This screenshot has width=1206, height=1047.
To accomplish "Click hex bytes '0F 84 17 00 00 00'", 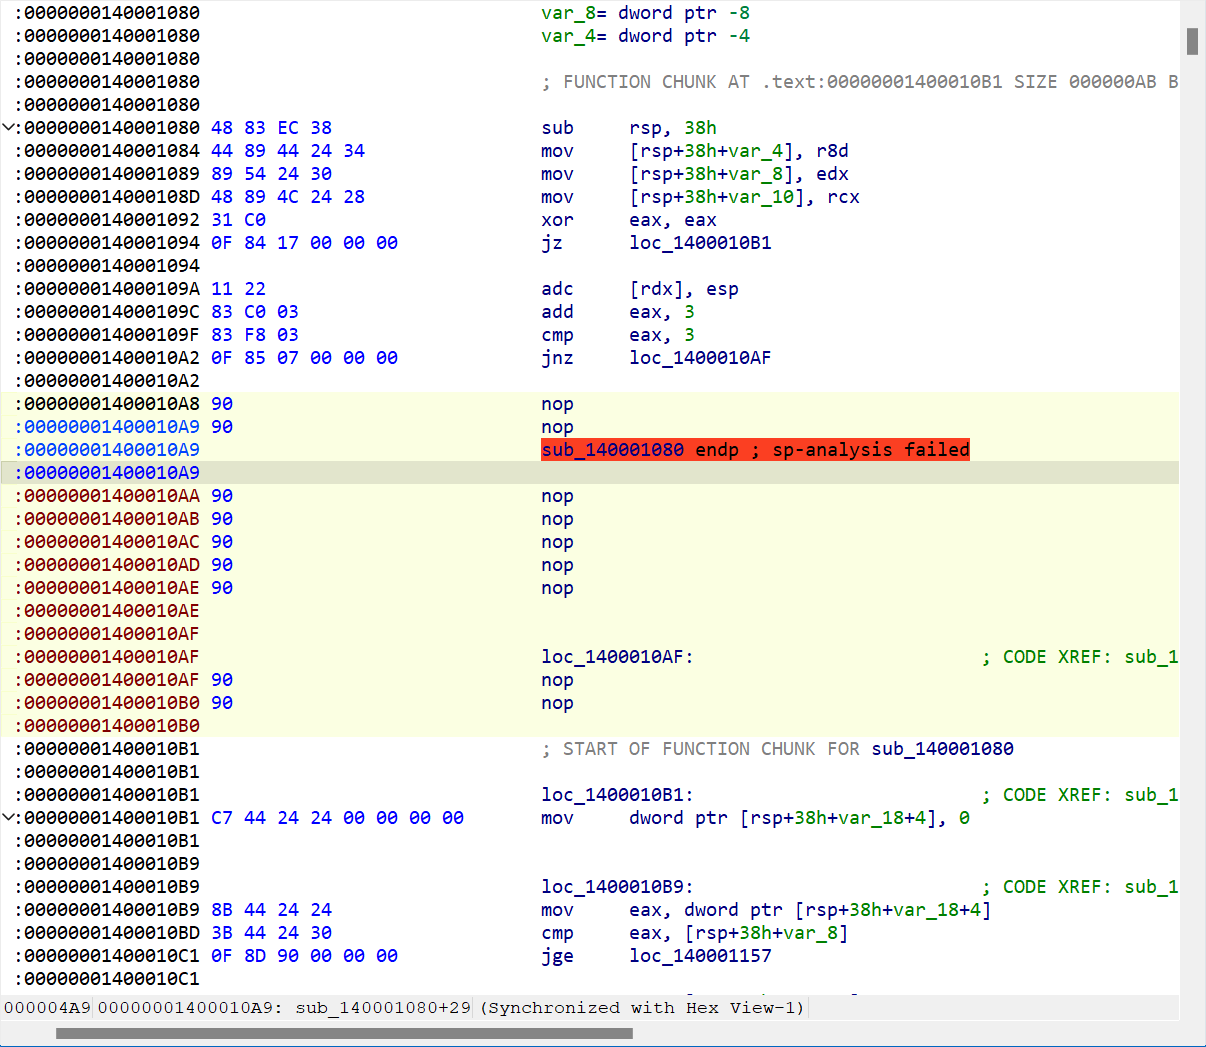I will pyautogui.click(x=304, y=243).
